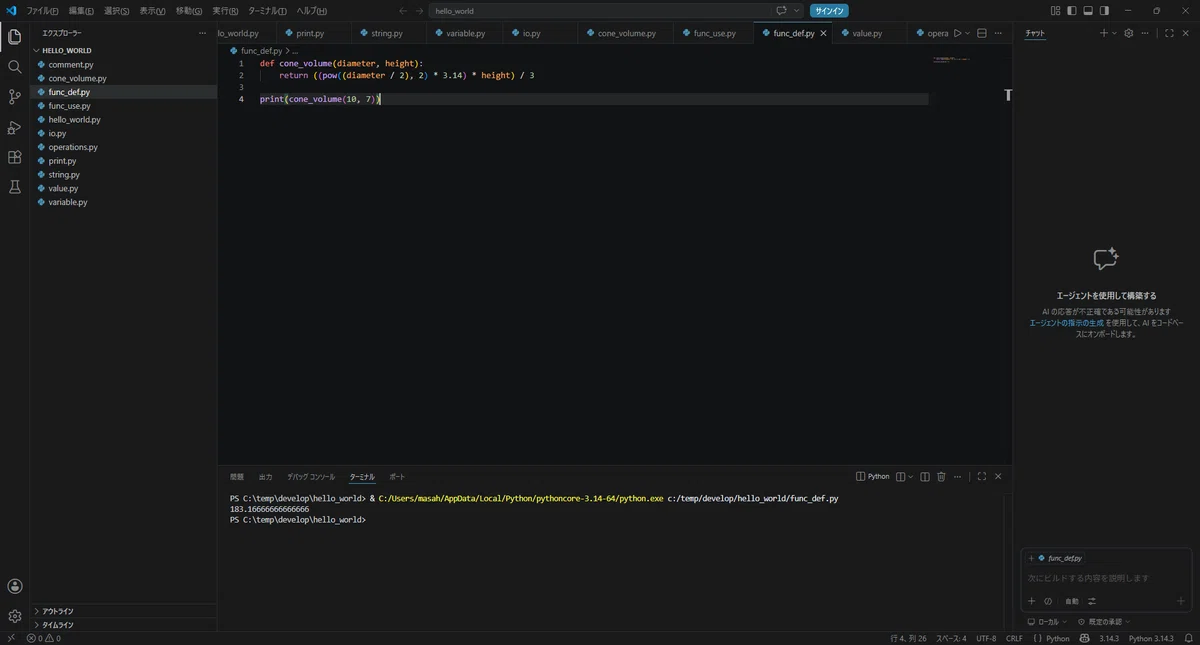This screenshot has height=645, width=1200.
Task: Switch to the cone_volume.py tab
Action: (627, 33)
